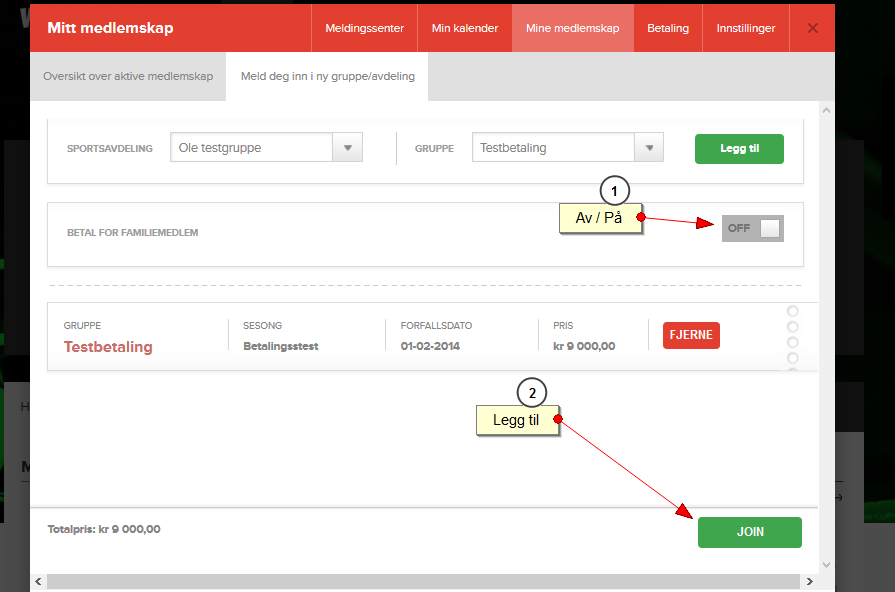Click the scroll up arrow

826,110
